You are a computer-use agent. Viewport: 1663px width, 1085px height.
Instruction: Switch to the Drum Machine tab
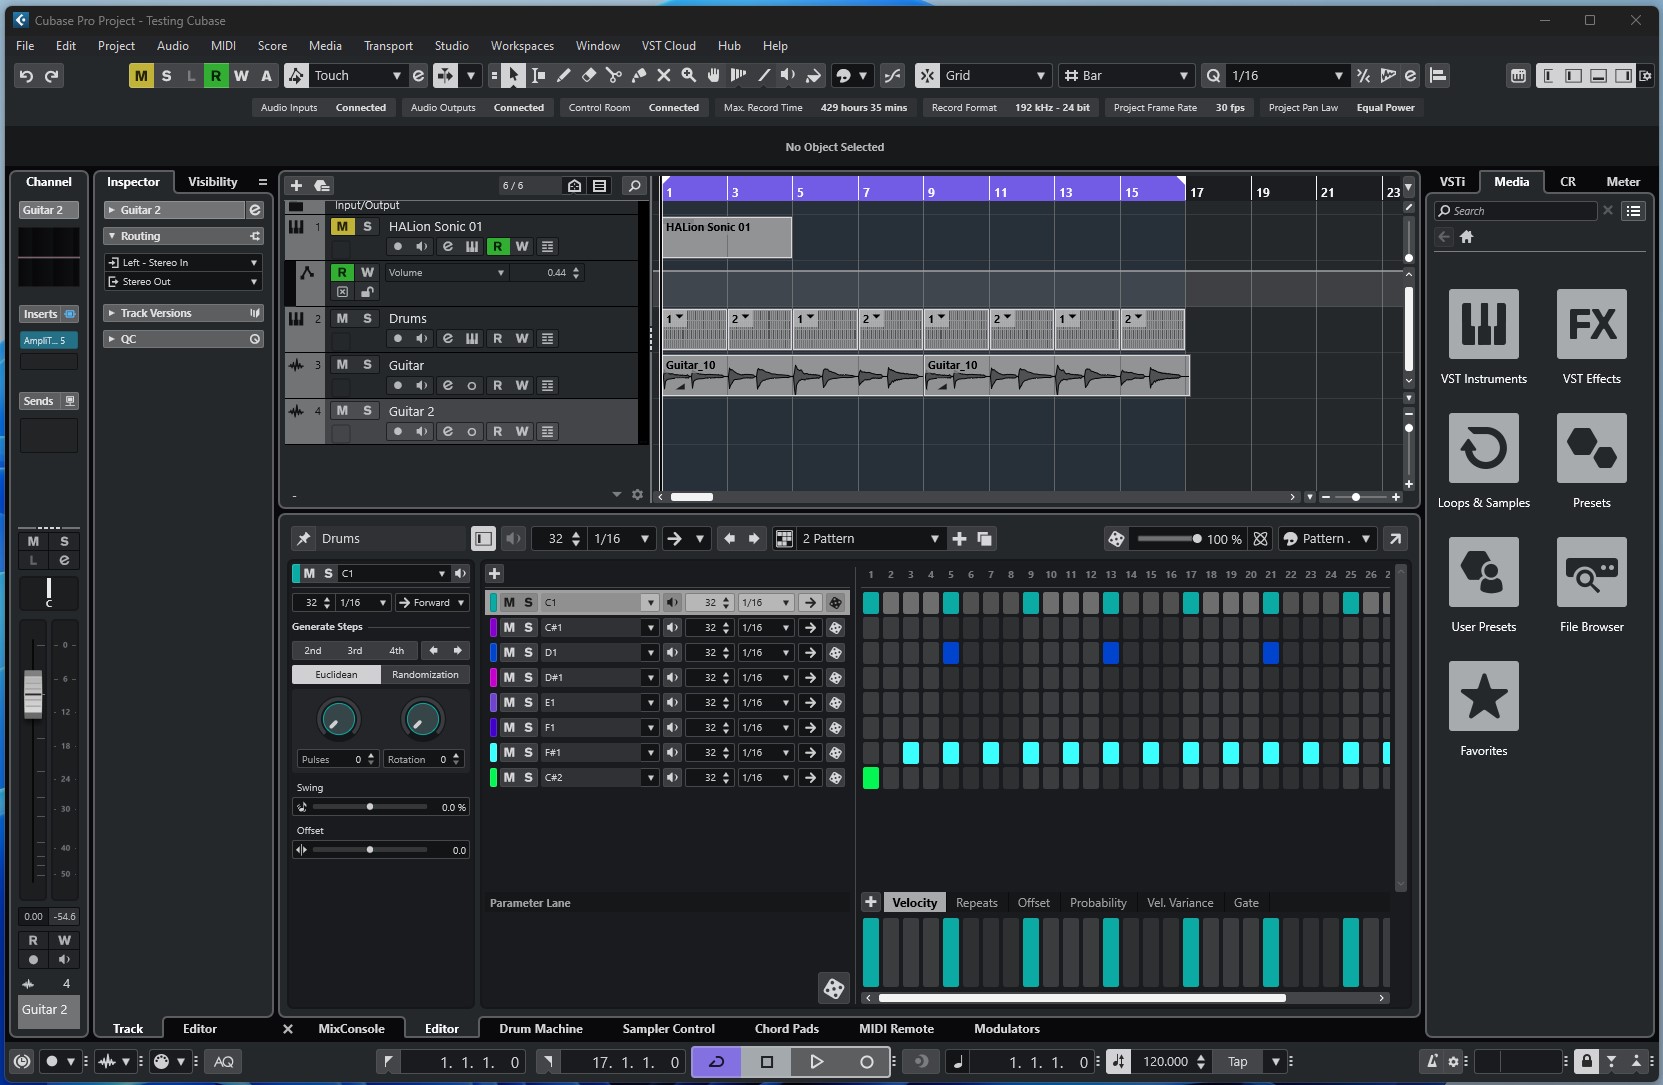tap(540, 1029)
